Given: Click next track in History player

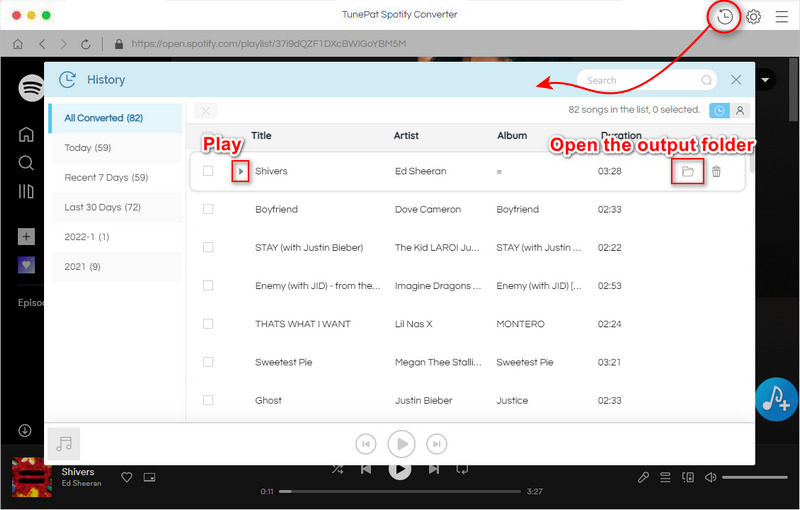Looking at the screenshot, I should click(437, 444).
